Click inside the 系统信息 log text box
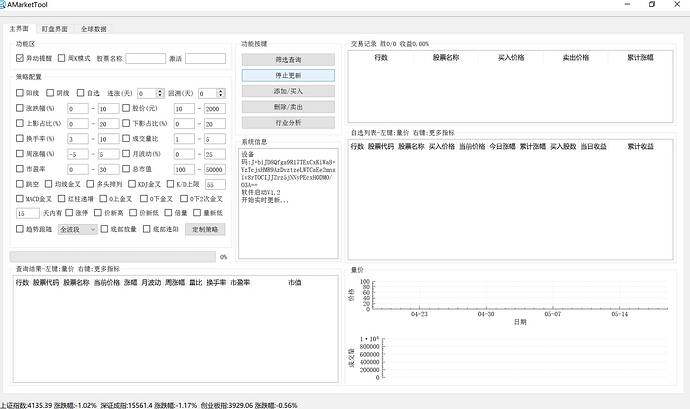 (288, 203)
